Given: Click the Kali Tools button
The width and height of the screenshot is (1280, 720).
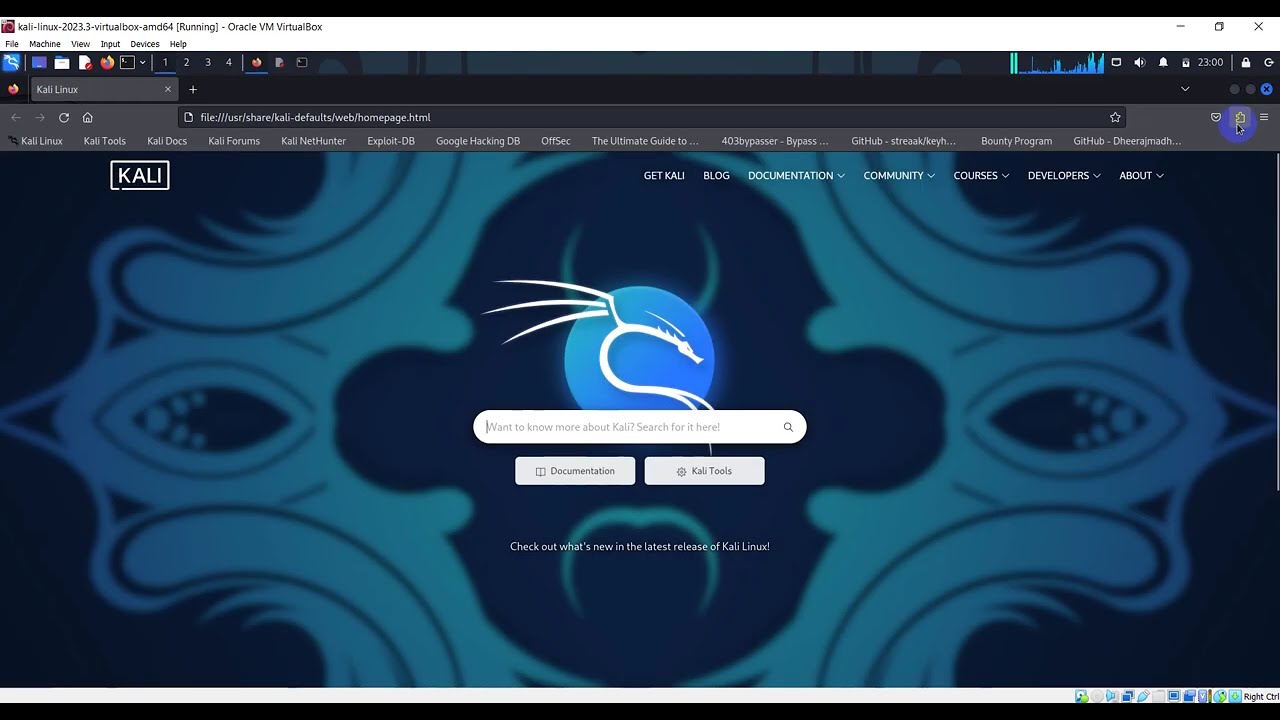Looking at the screenshot, I should 704,471.
